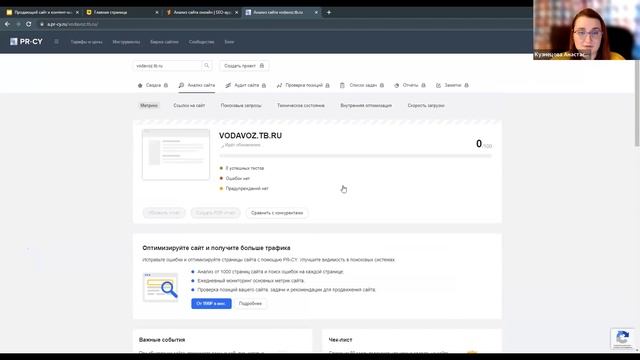Click lock icon next to Список задач
Screen dimensions: 640x360
click(382, 85)
